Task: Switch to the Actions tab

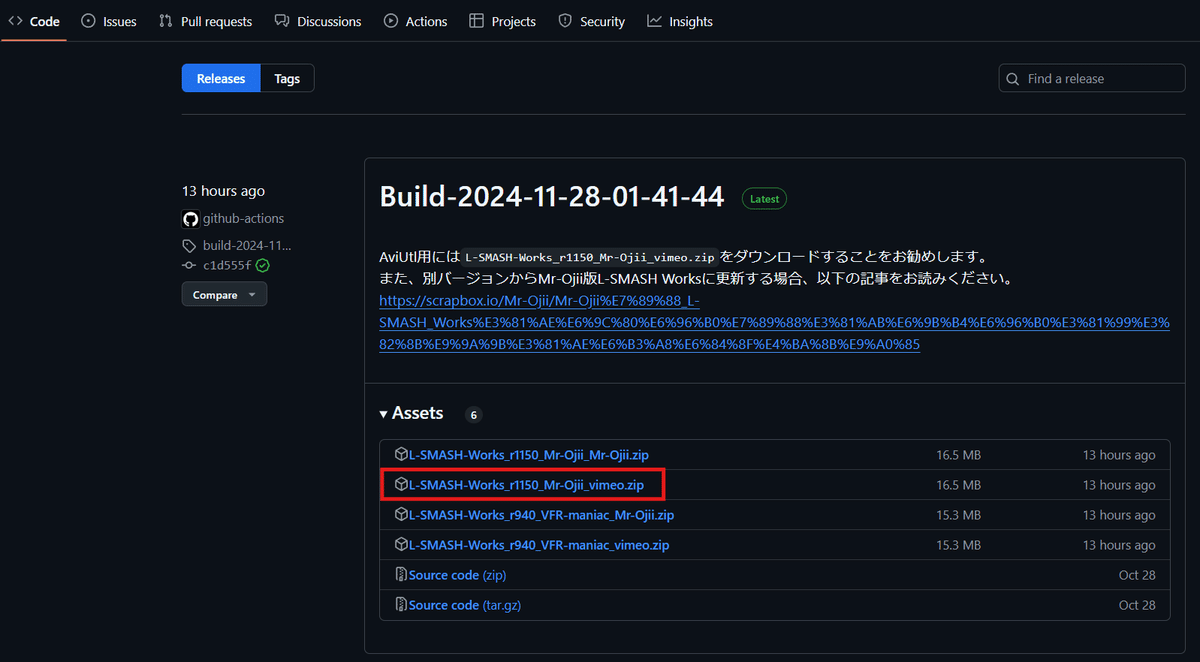Action: 415,21
